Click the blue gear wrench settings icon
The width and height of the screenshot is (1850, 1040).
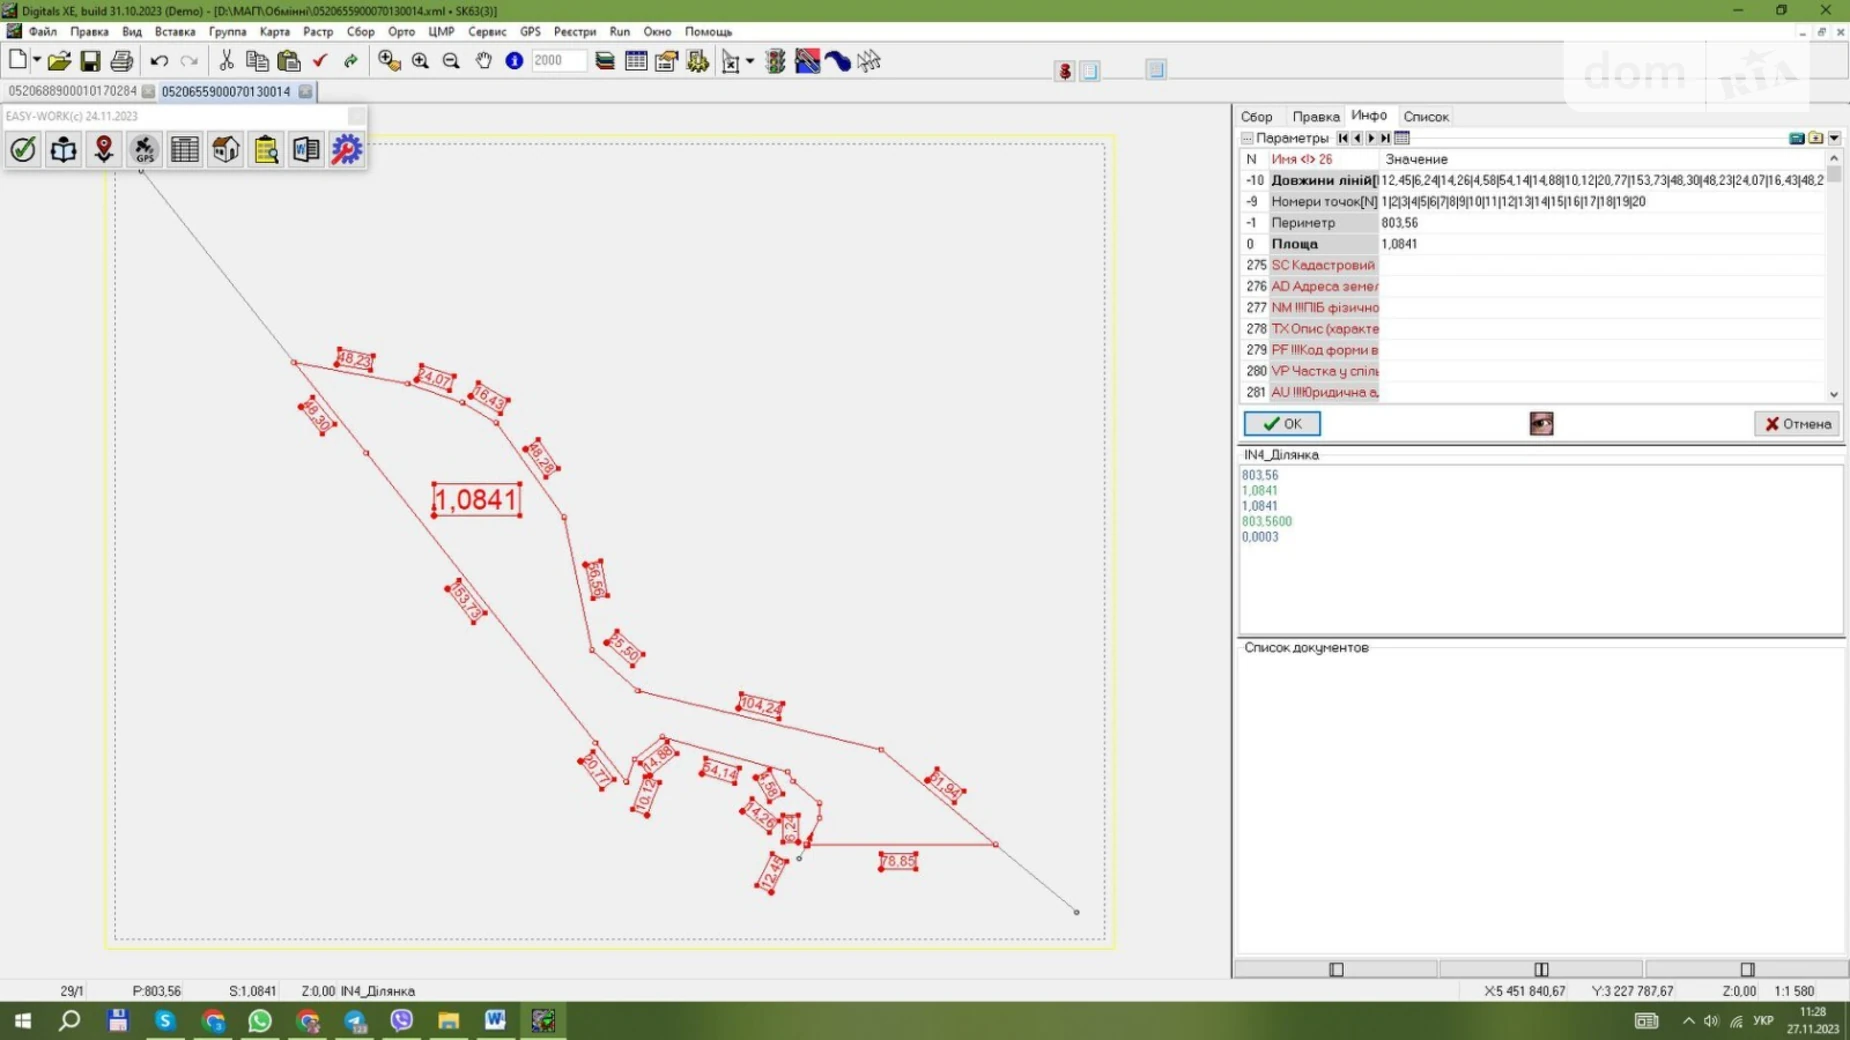pyautogui.click(x=346, y=150)
